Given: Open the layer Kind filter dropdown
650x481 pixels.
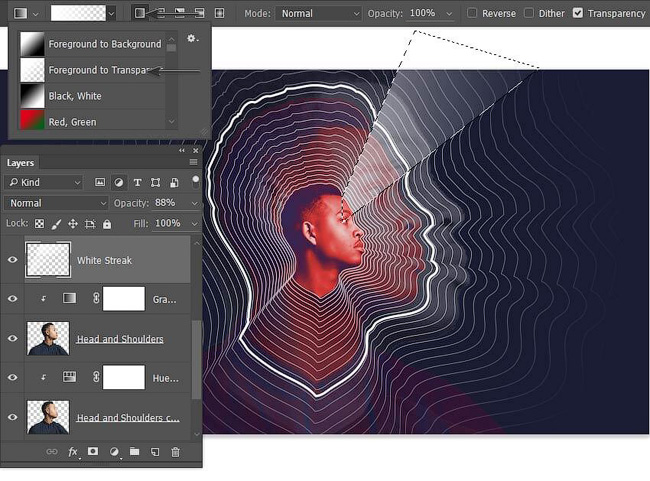Looking at the screenshot, I should [x=44, y=182].
